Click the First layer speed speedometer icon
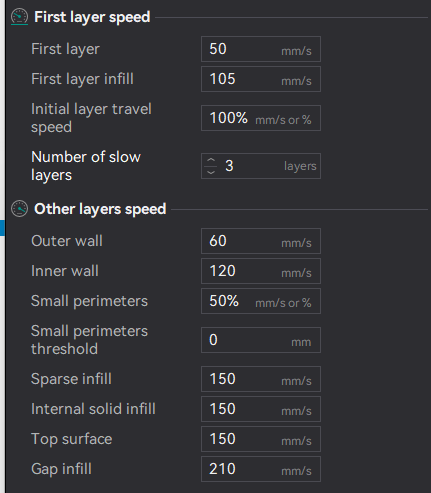 pos(19,17)
